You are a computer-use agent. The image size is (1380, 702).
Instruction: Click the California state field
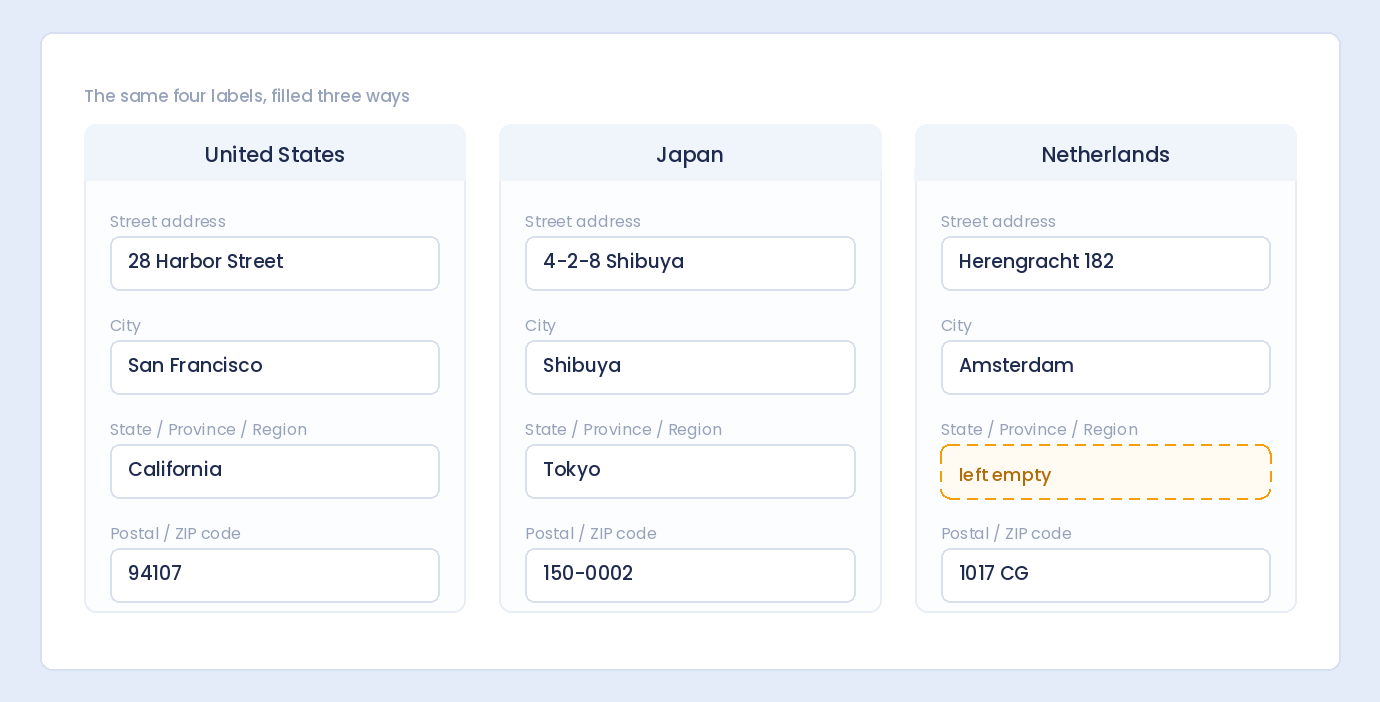(x=275, y=471)
